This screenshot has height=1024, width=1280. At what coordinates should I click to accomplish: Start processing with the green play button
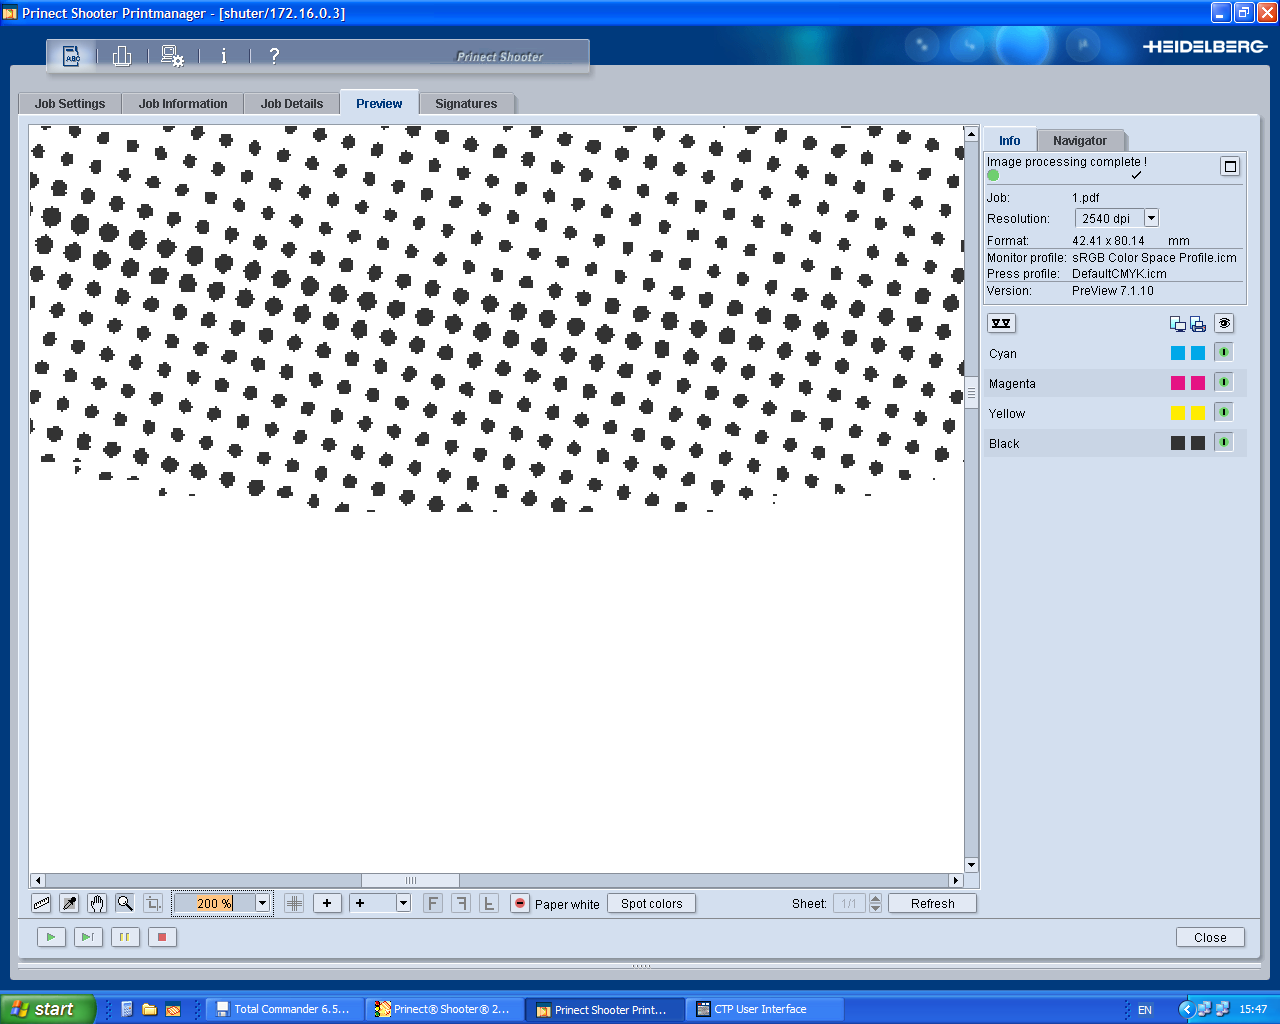pyautogui.click(x=51, y=937)
